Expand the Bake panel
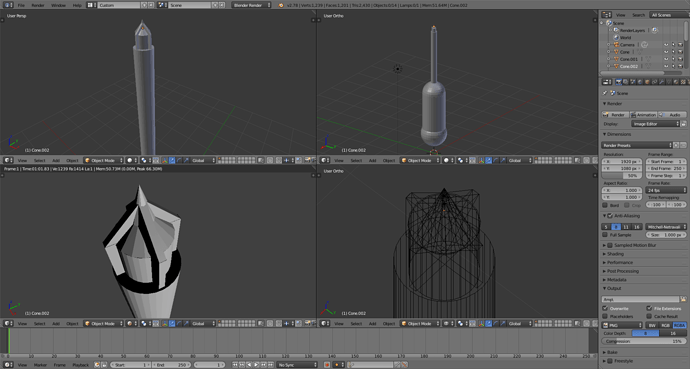 pos(612,352)
